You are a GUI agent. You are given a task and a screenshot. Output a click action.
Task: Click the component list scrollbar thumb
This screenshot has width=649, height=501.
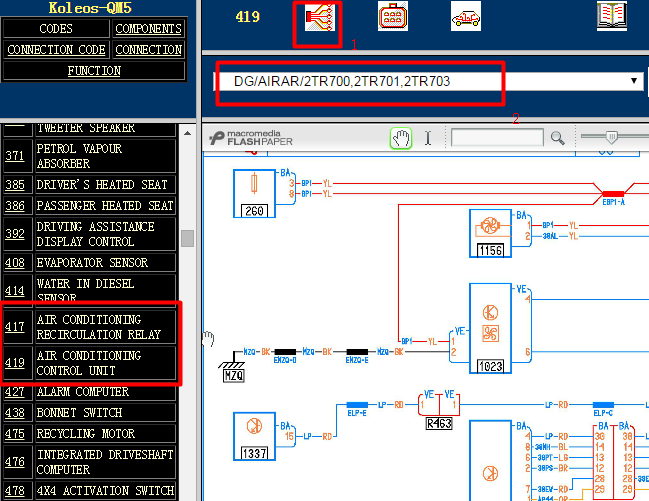pyautogui.click(x=187, y=238)
